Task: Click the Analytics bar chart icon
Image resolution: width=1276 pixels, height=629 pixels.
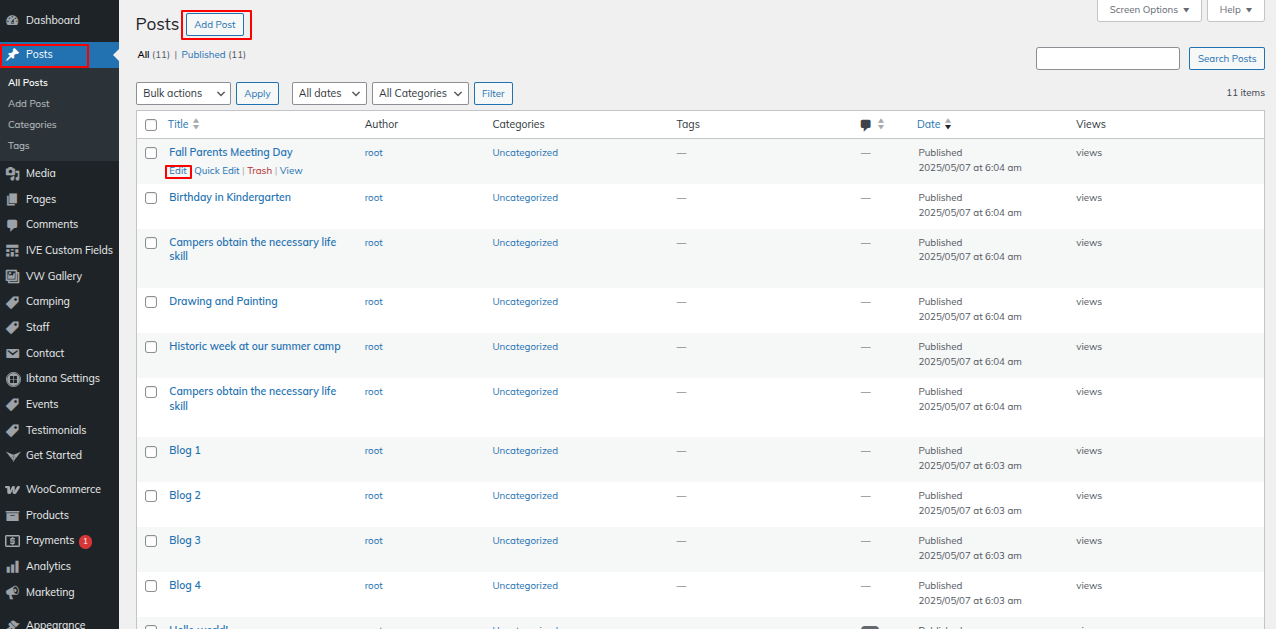Action: tap(12, 567)
